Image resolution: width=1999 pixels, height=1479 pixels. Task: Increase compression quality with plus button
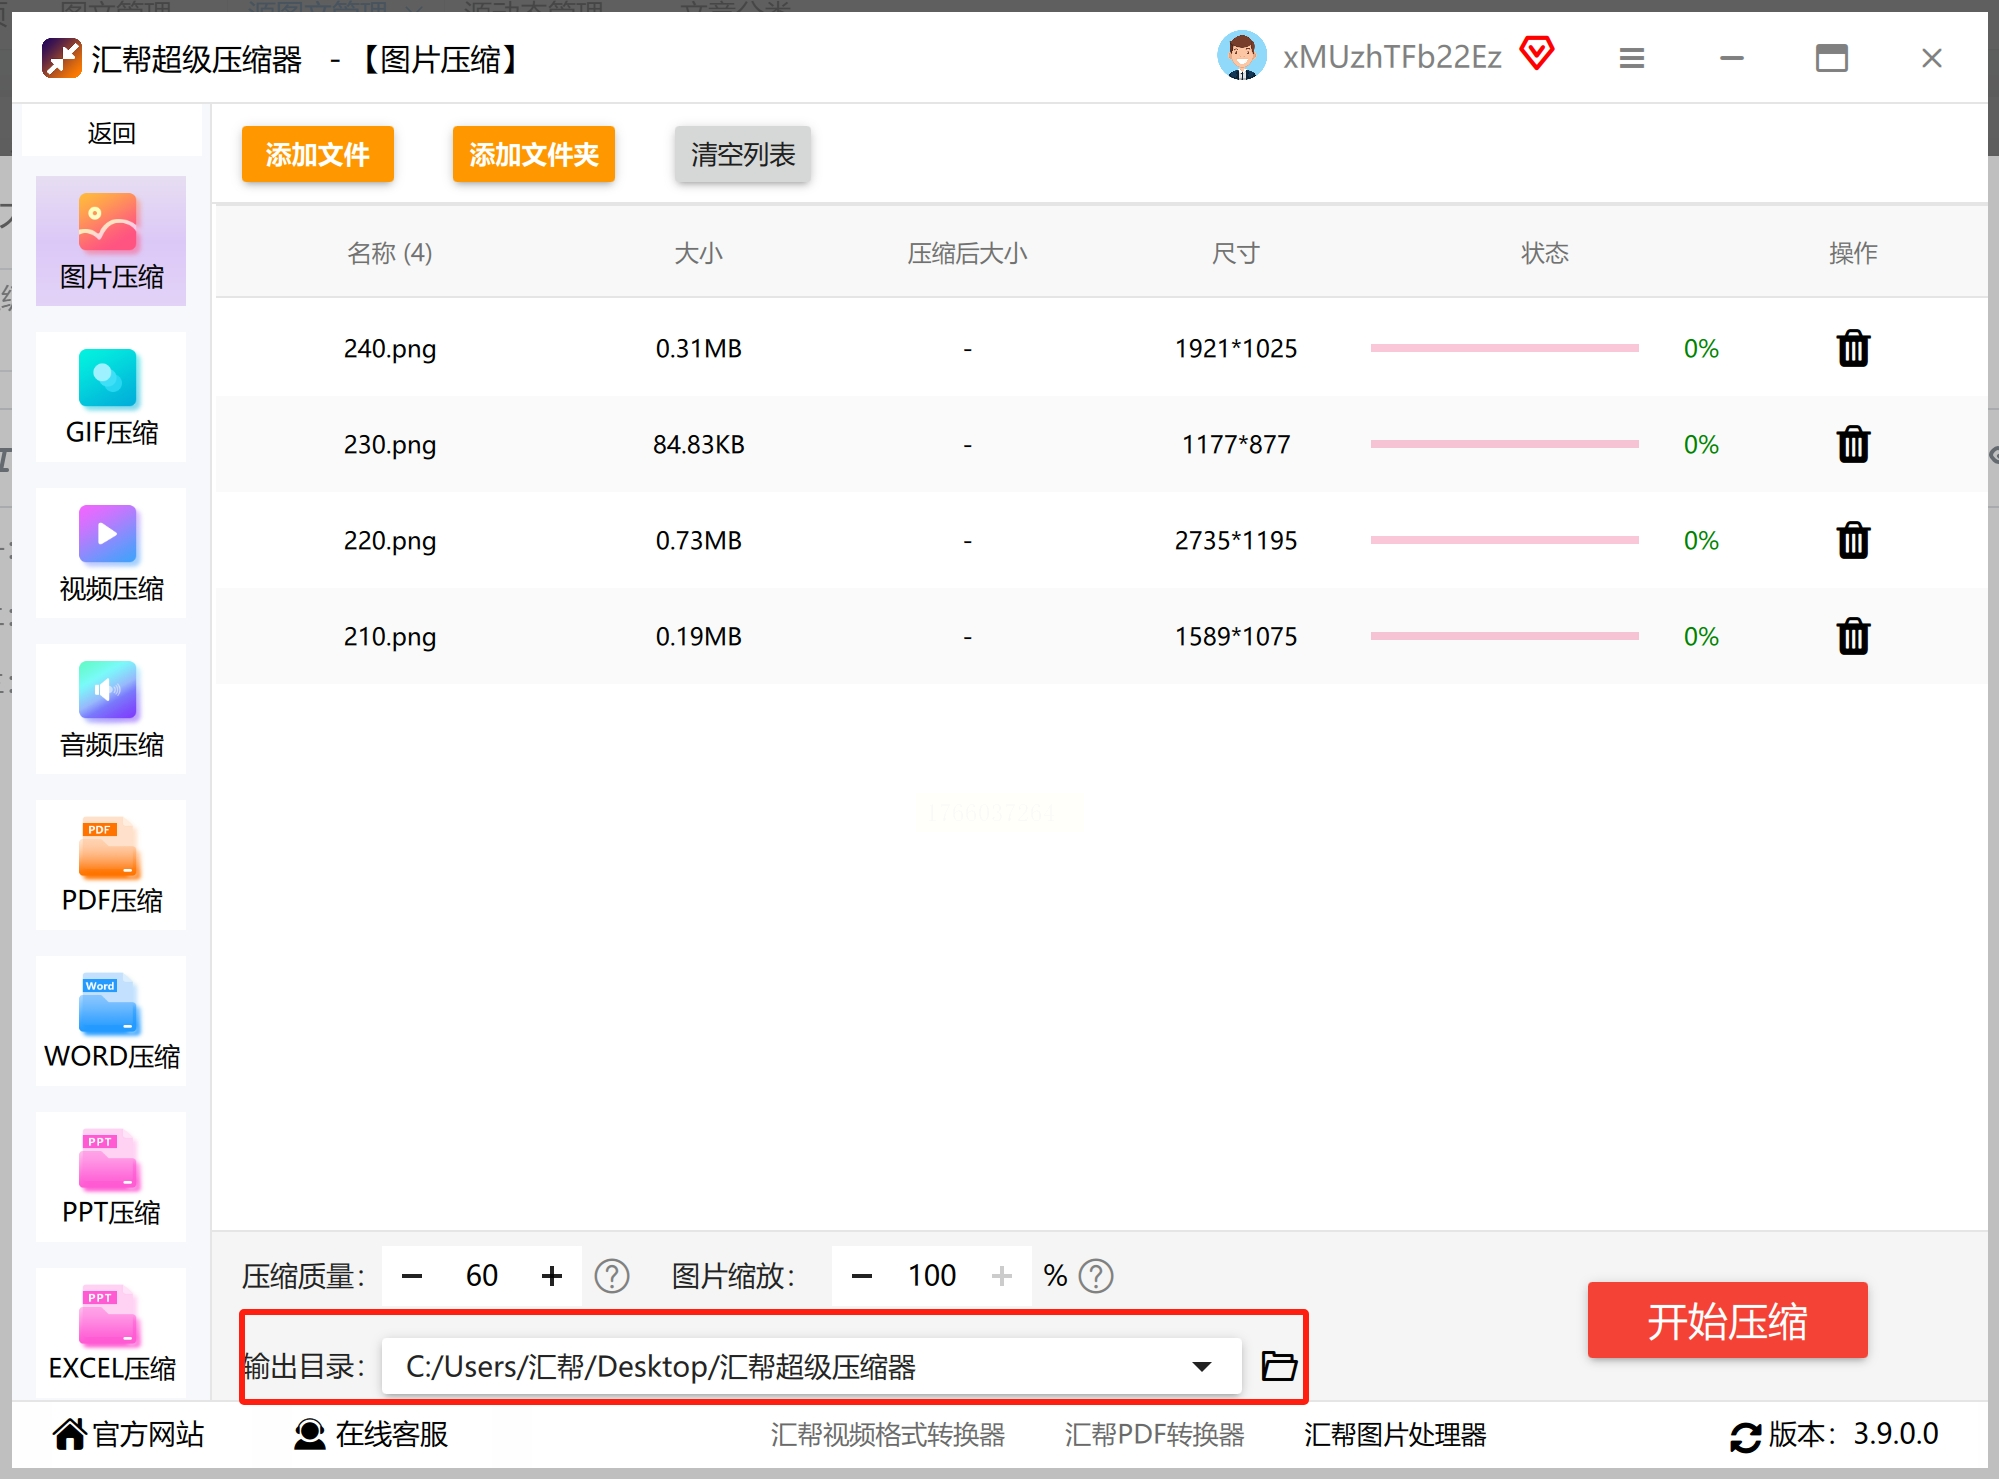click(551, 1276)
